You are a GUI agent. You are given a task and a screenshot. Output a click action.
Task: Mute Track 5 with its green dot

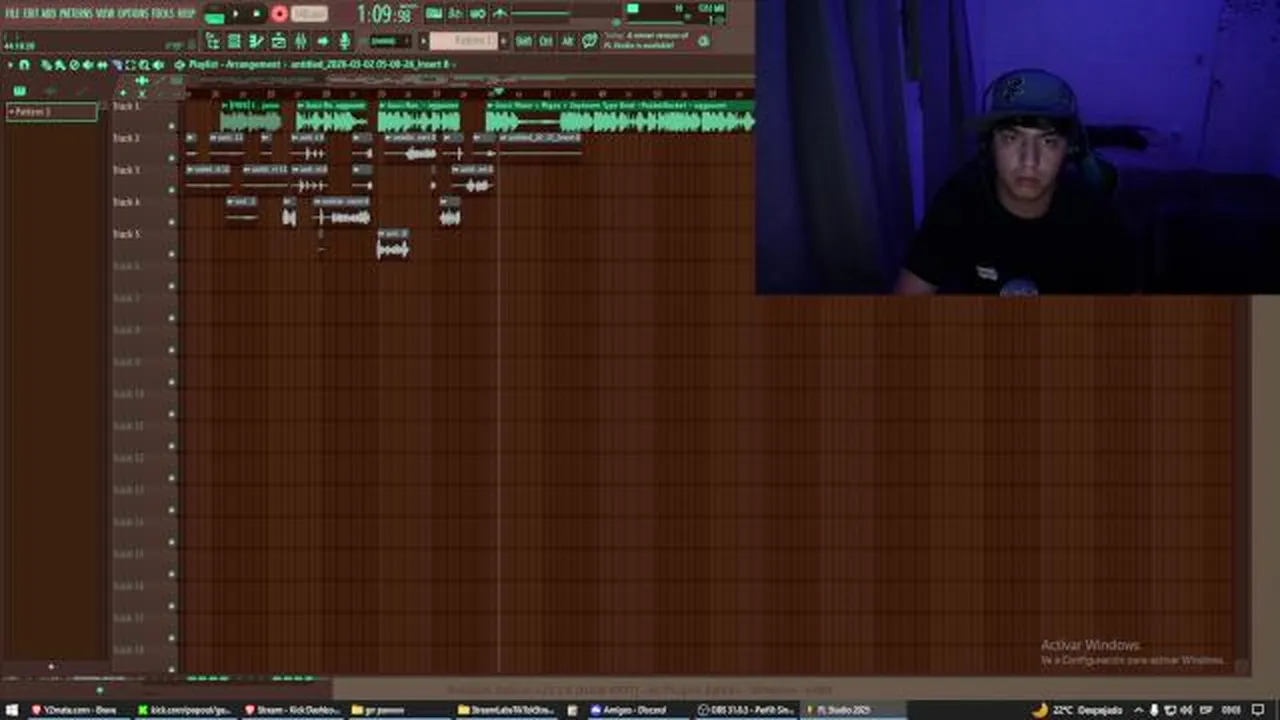[171, 254]
